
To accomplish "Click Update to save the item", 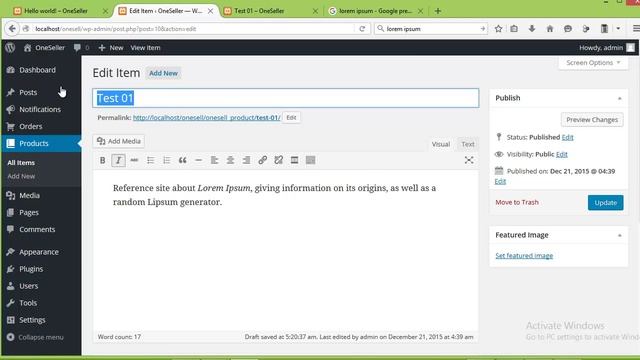I will point(605,202).
